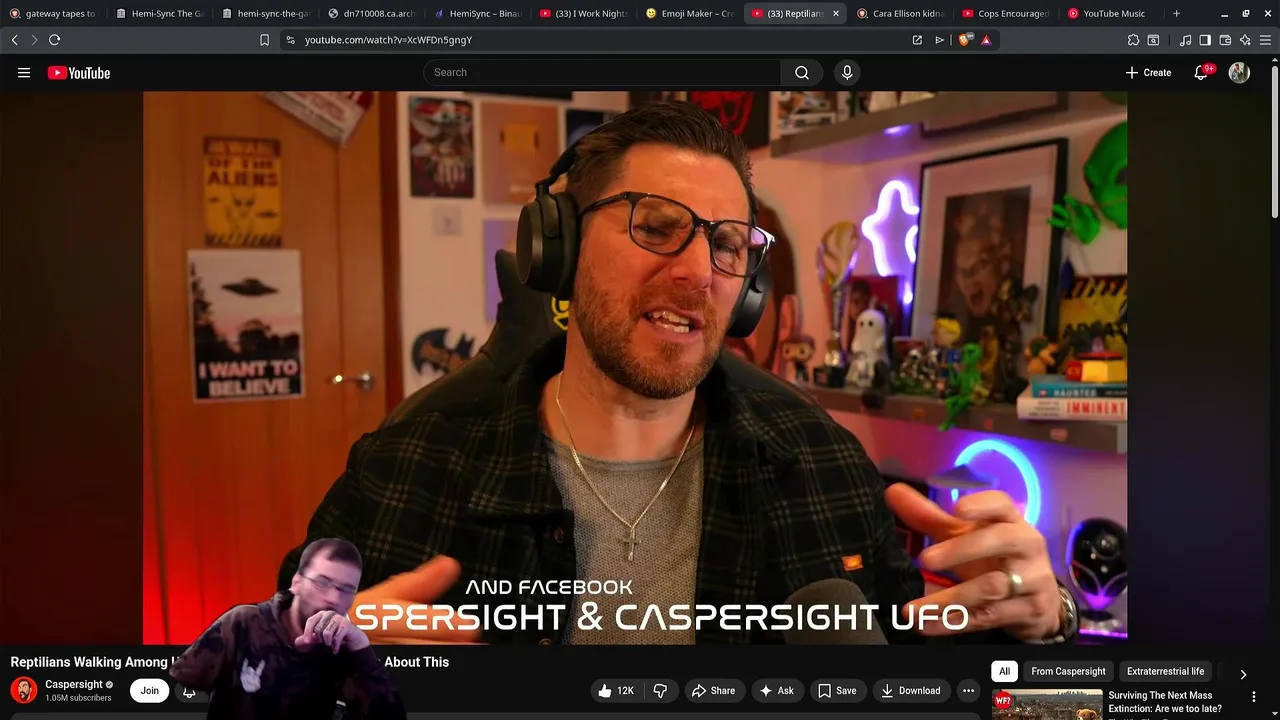Like the video with 12K likes
1280x720 pixels.
(x=617, y=690)
